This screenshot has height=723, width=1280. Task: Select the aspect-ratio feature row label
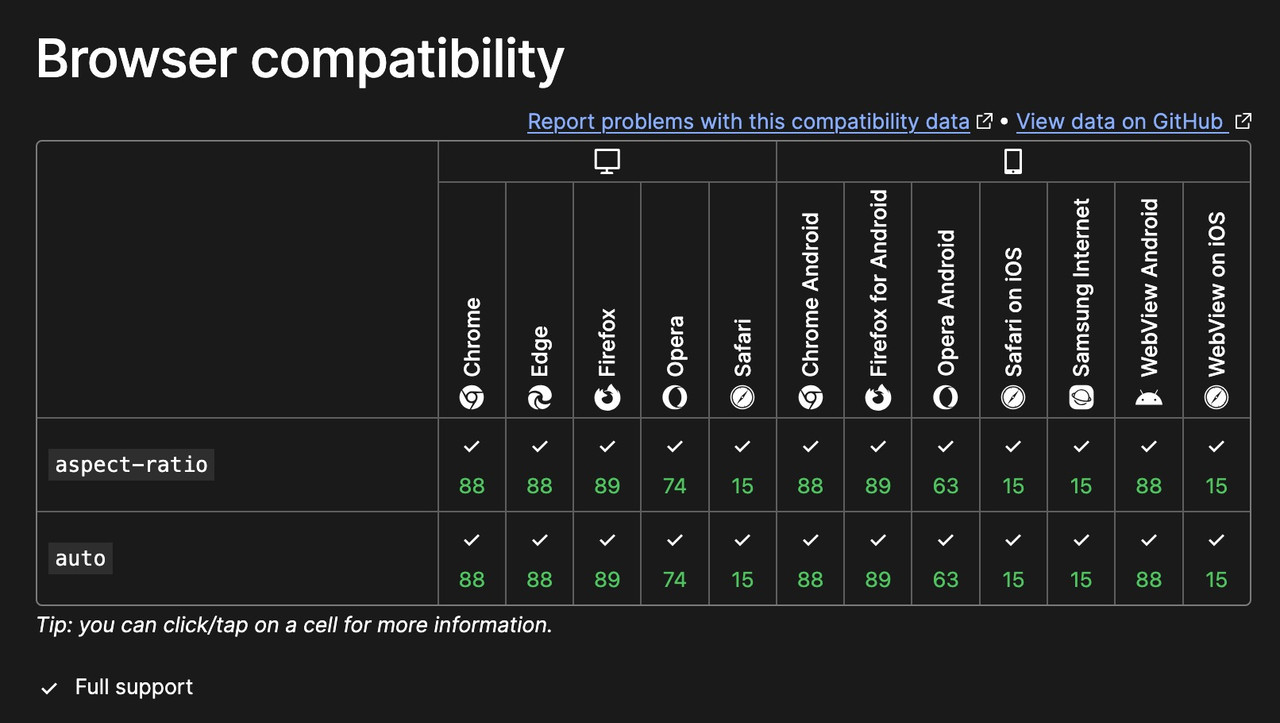pyautogui.click(x=131, y=464)
